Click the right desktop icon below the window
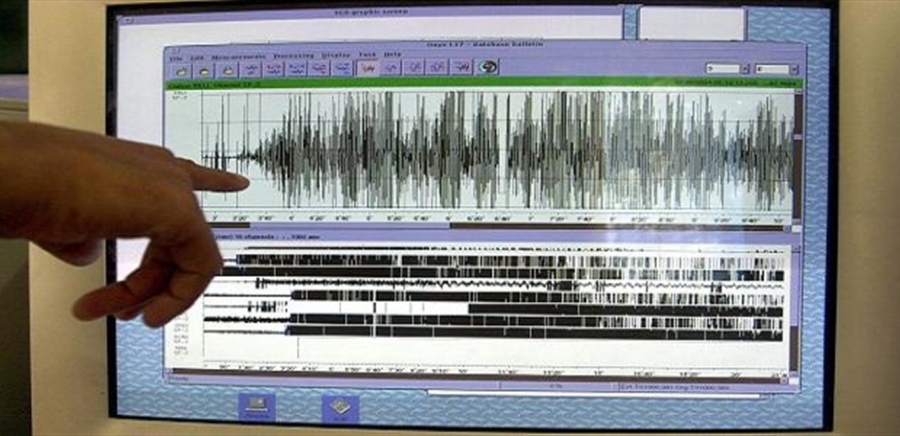The width and height of the screenshot is (900, 436). [340, 407]
